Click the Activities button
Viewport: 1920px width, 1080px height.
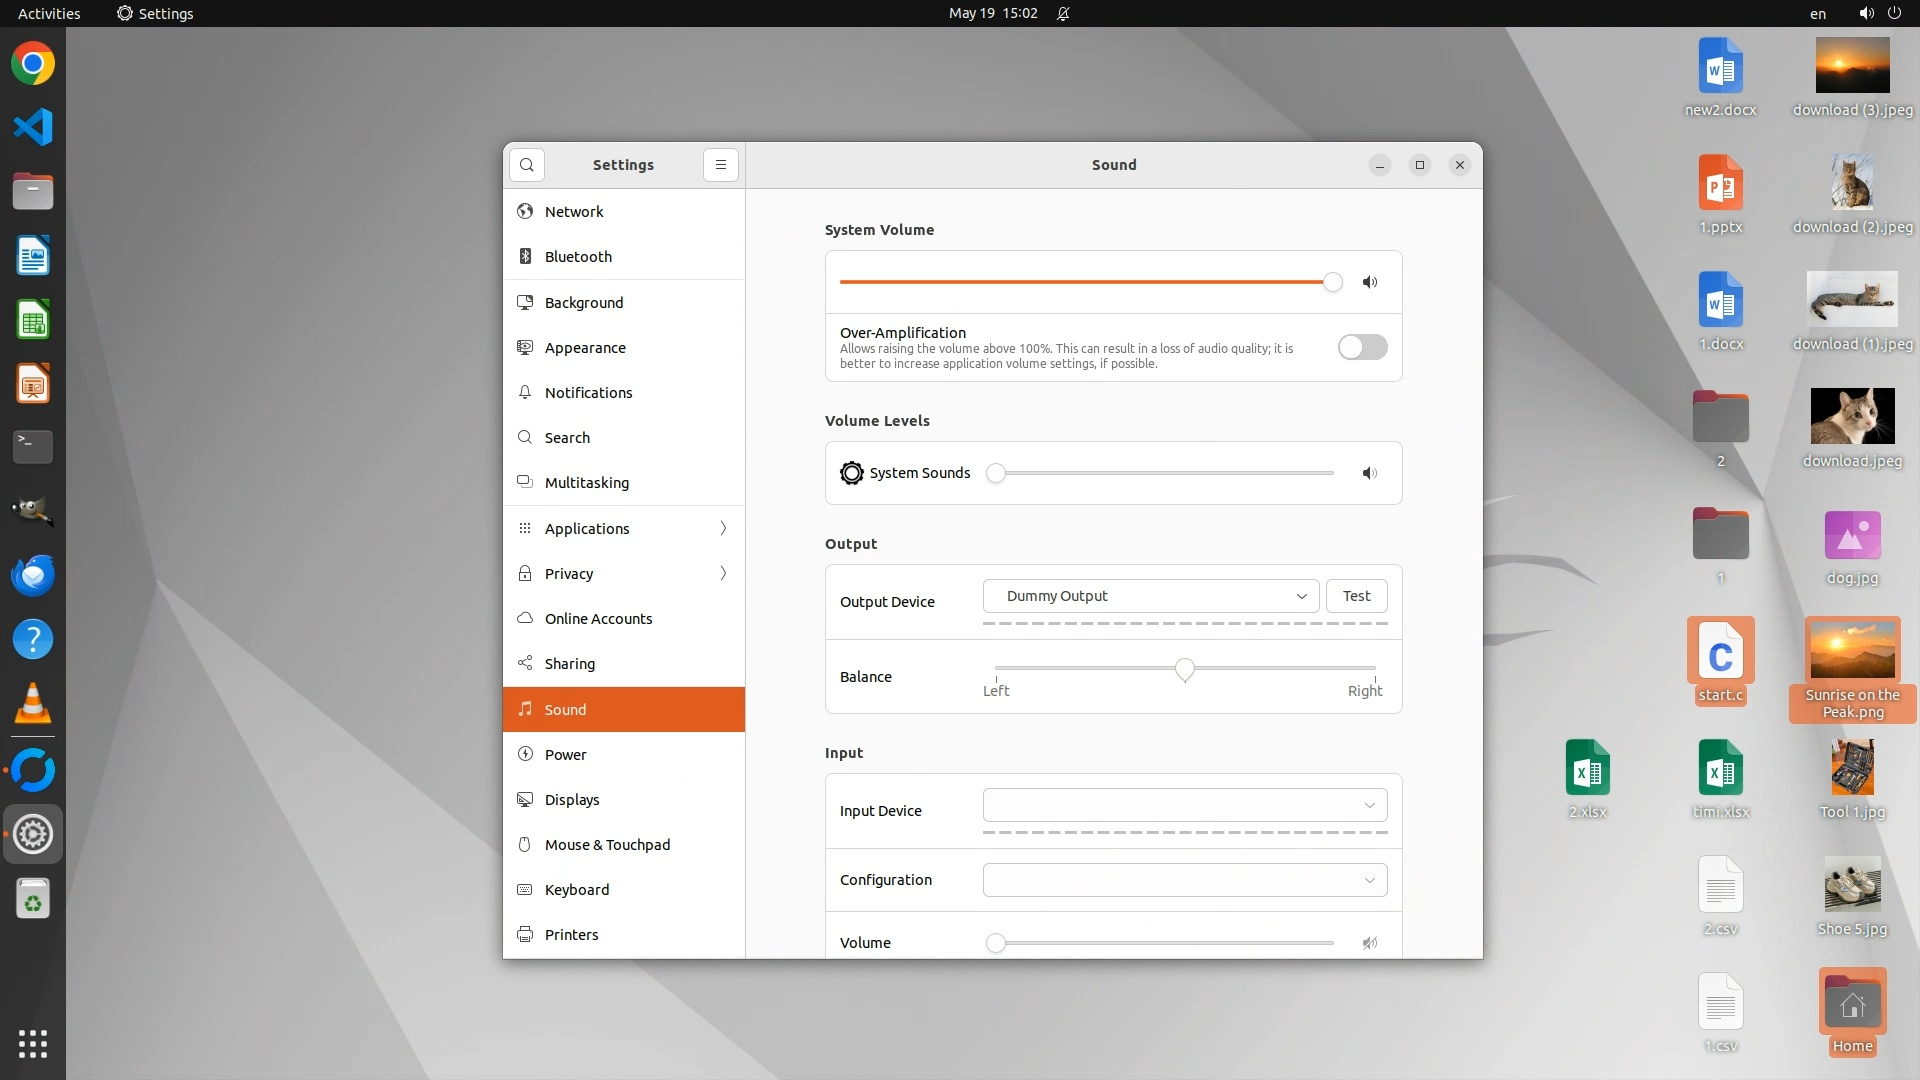click(x=49, y=14)
